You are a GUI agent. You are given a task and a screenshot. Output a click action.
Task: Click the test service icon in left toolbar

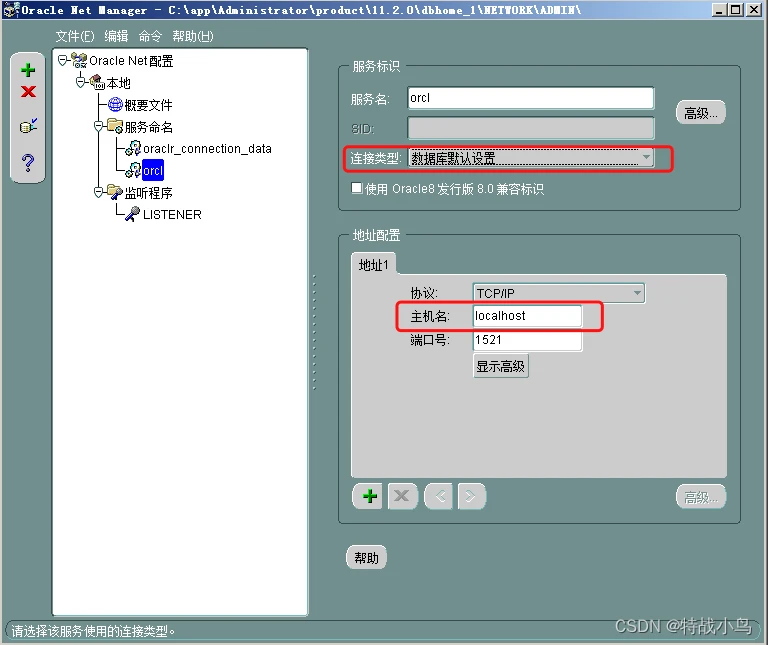tap(28, 126)
